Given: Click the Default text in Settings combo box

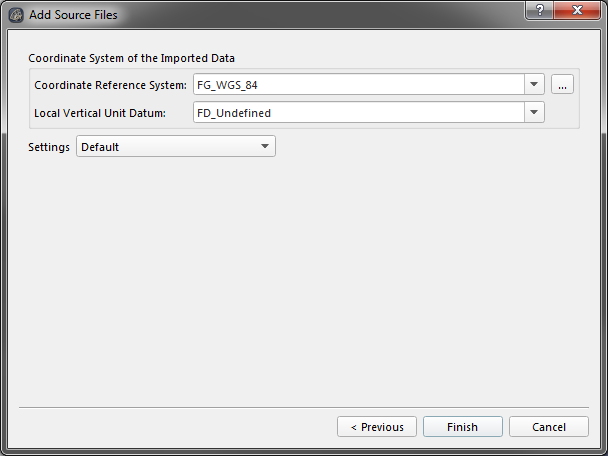Looking at the screenshot, I should click(x=100, y=147).
